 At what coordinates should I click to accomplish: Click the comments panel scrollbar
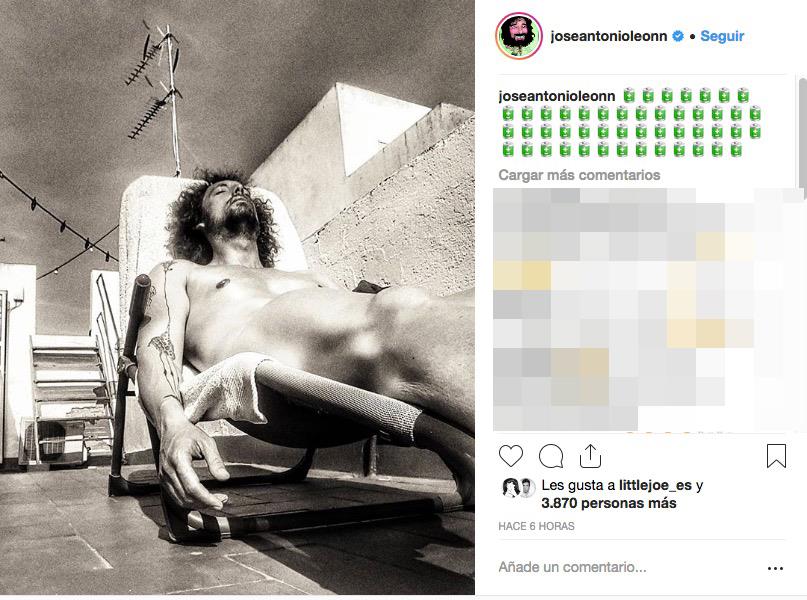tap(803, 134)
